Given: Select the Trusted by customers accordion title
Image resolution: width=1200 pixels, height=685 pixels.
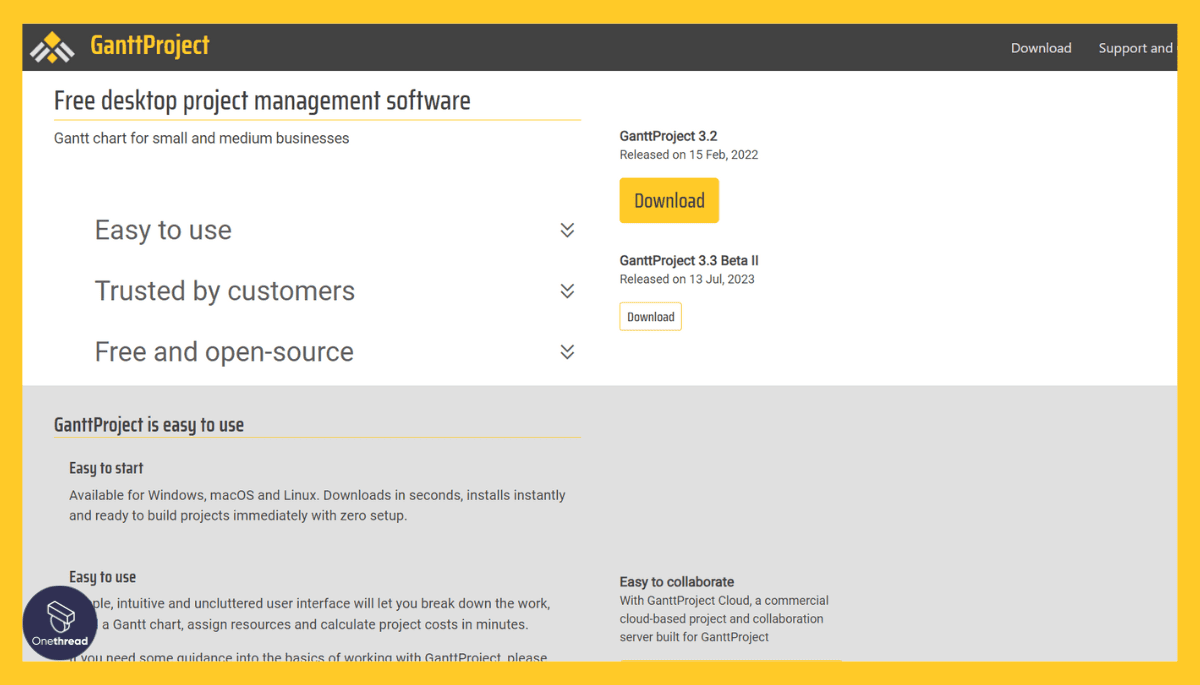Looking at the screenshot, I should [x=225, y=291].
